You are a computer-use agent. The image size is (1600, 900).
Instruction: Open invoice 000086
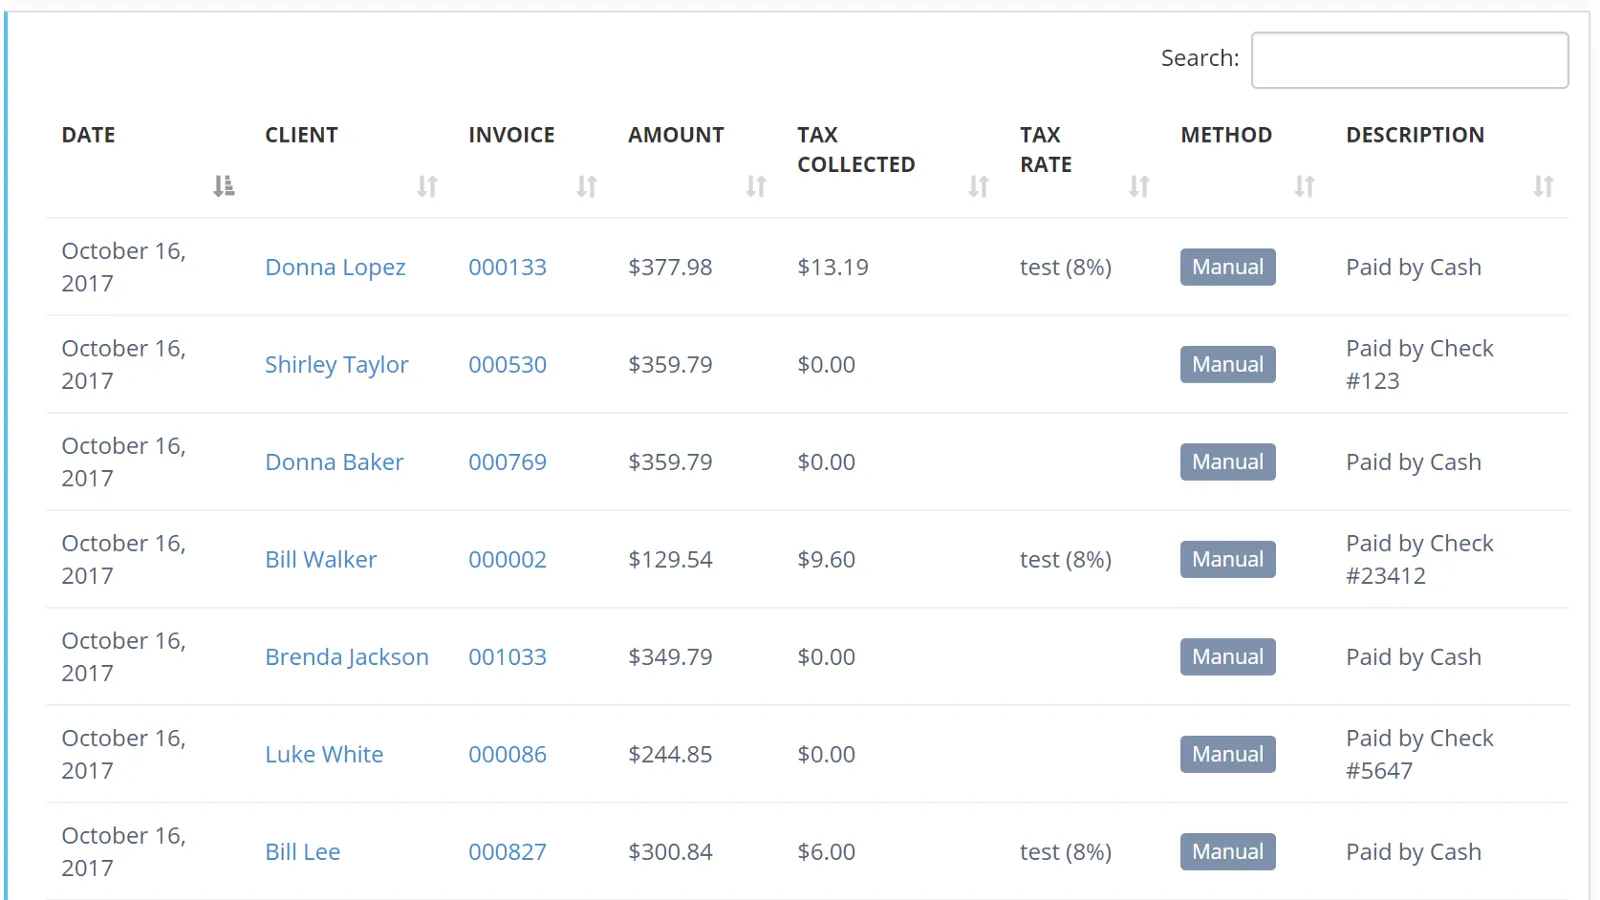pos(508,754)
